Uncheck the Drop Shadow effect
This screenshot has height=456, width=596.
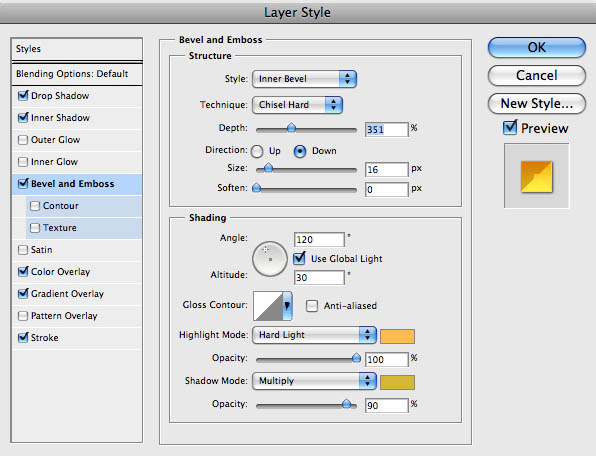[x=23, y=95]
